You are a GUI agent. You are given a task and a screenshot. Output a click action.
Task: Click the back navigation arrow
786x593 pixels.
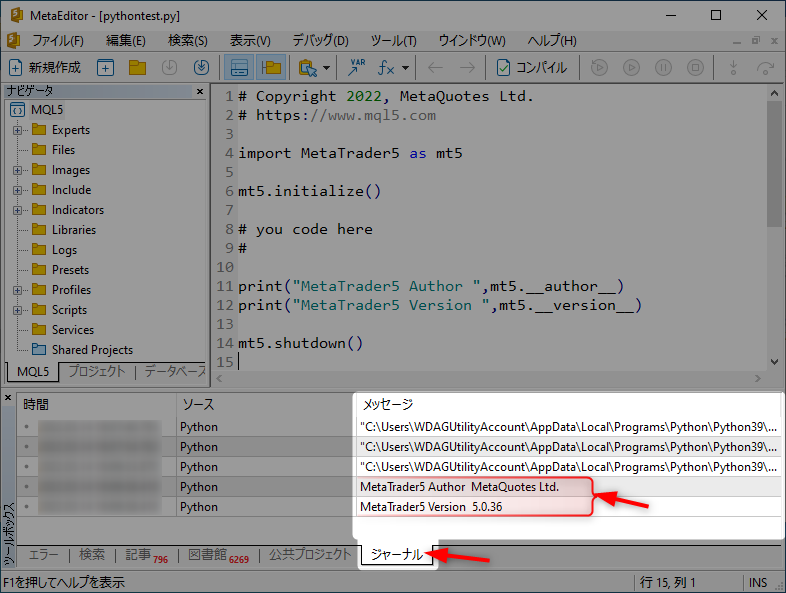435,67
